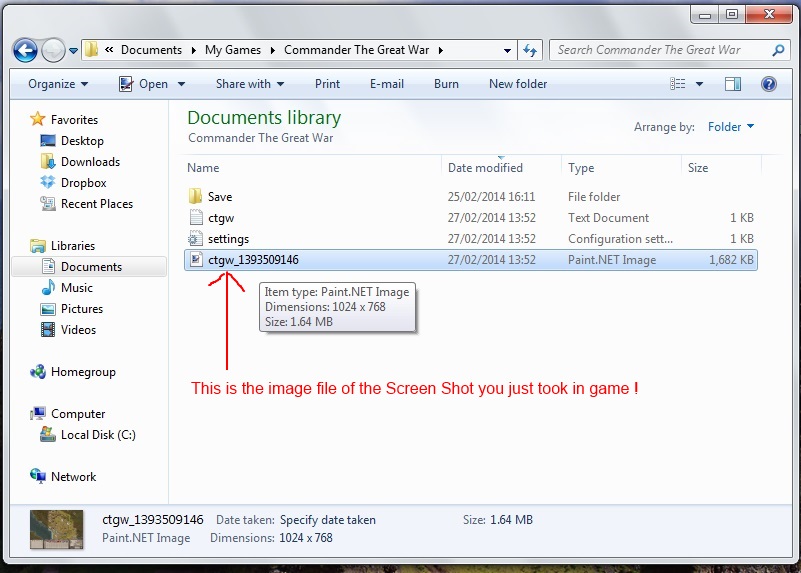Click the ctgw thumbnail in details pane
801x573 pixels.
pos(56,529)
